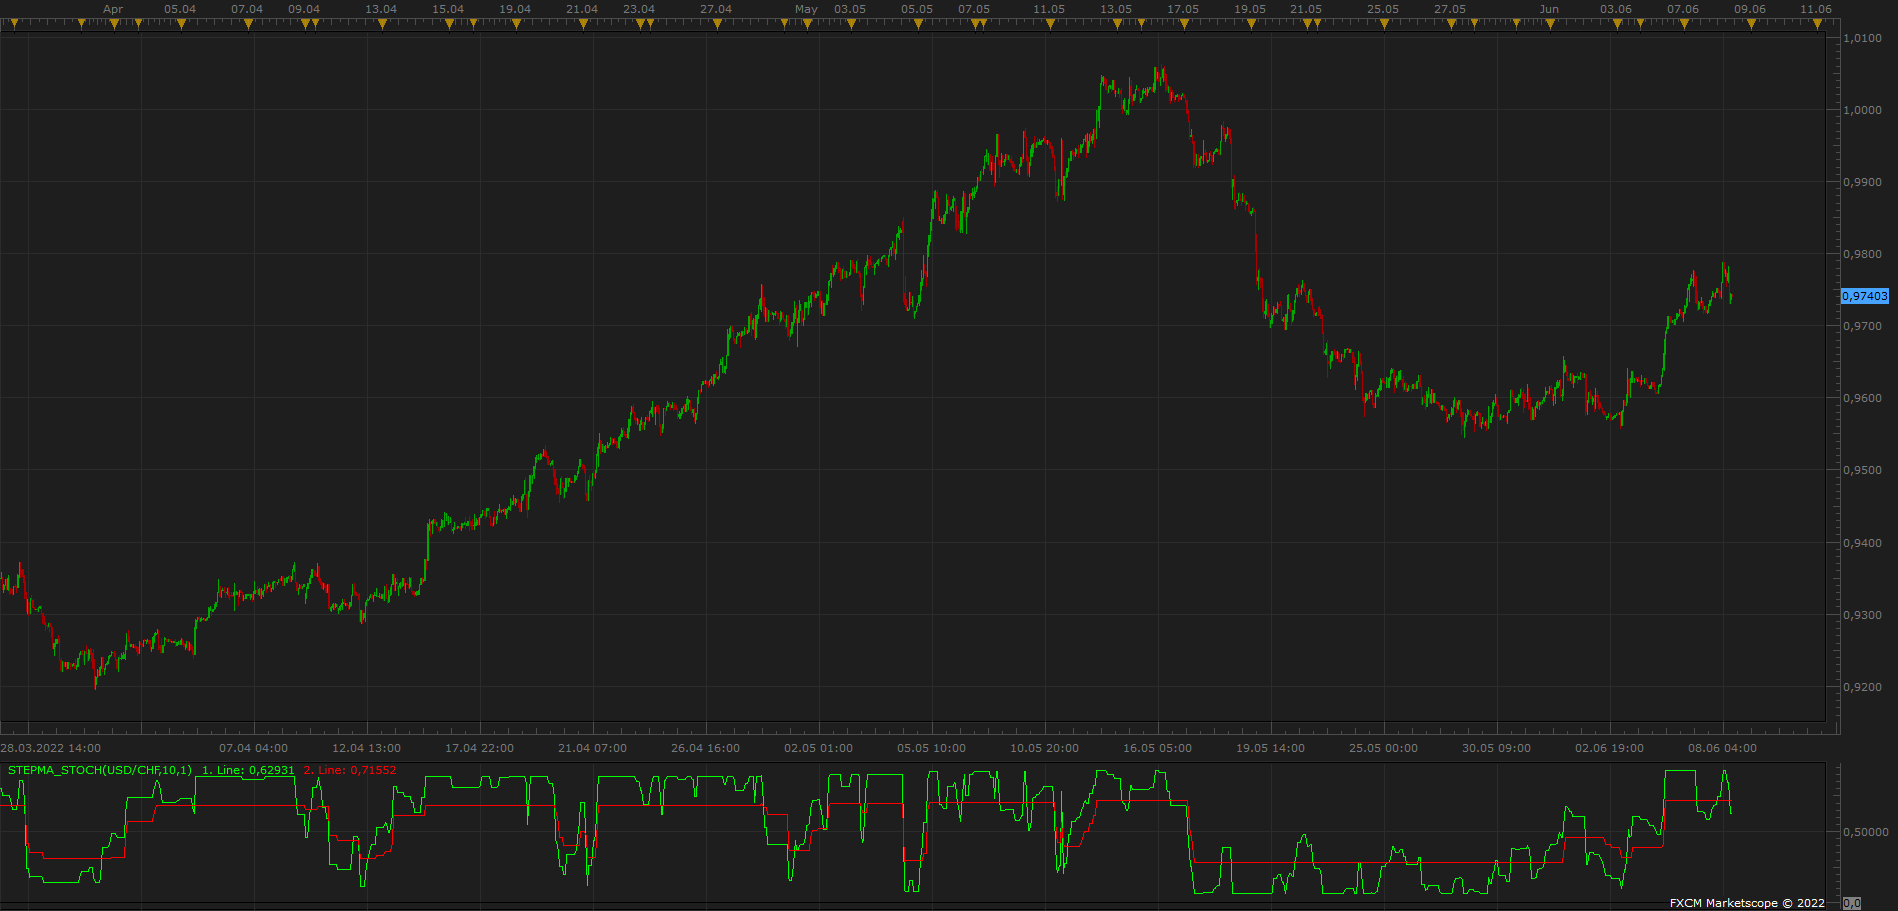Click the orange marker beneath the 27.04 date
The width and height of the screenshot is (1898, 911).
coord(717,24)
